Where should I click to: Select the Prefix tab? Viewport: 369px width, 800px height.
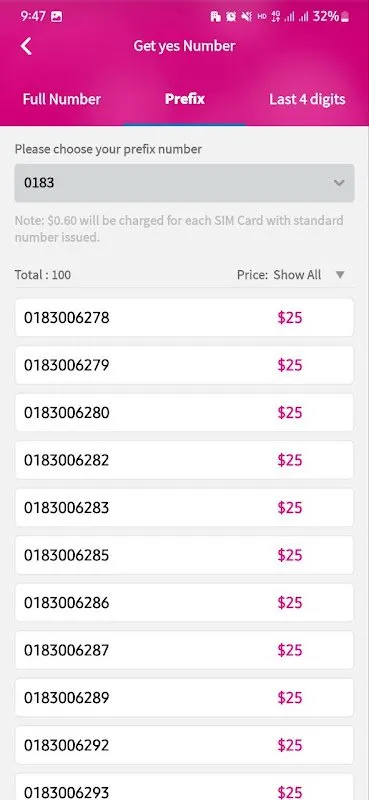(x=185, y=99)
